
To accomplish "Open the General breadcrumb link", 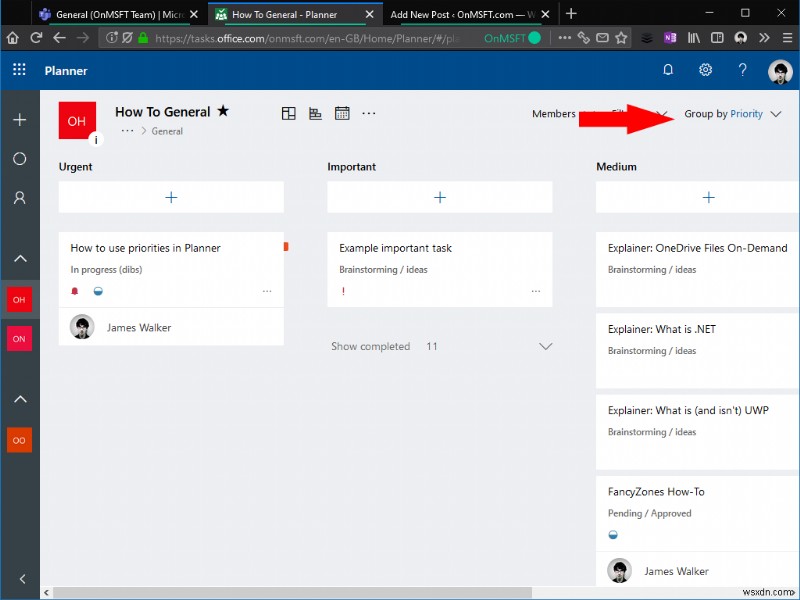I will [x=167, y=131].
